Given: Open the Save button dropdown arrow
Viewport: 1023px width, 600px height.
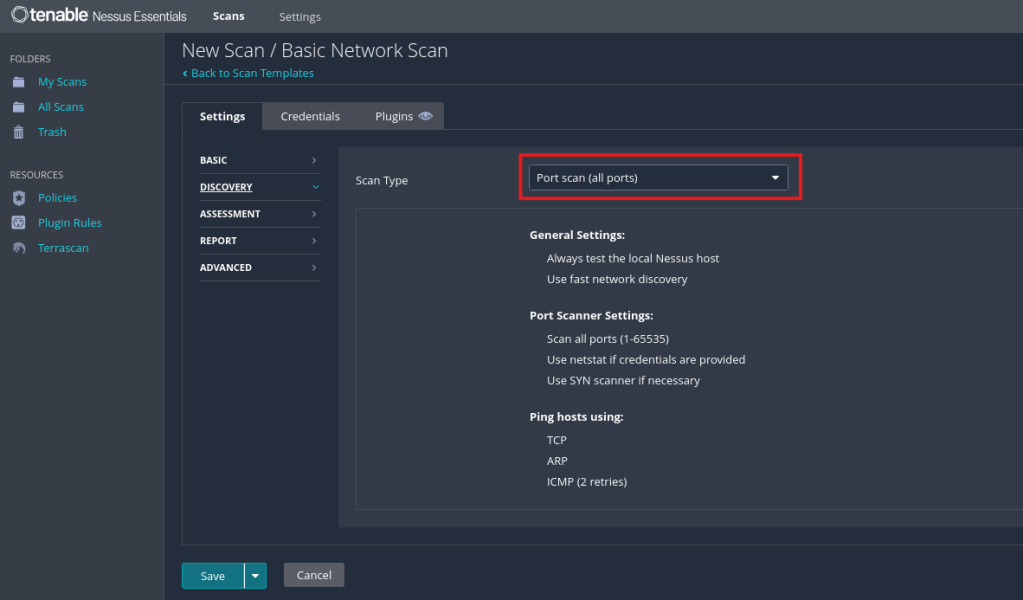Looking at the screenshot, I should 256,575.
